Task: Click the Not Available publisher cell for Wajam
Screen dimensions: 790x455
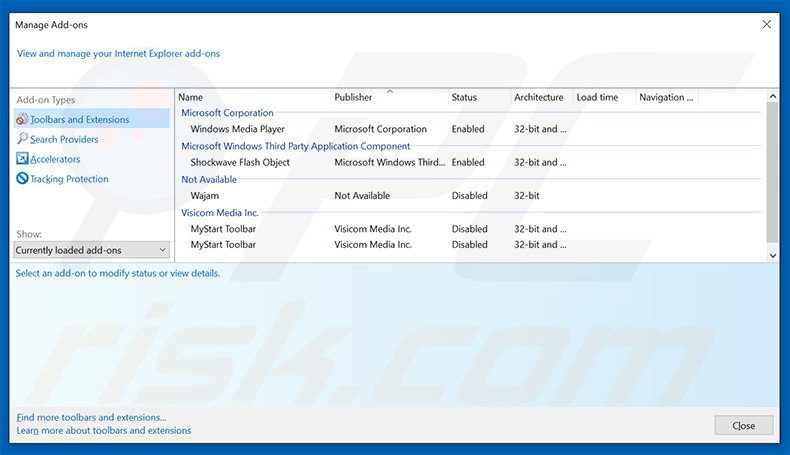Action: pyautogui.click(x=362, y=196)
